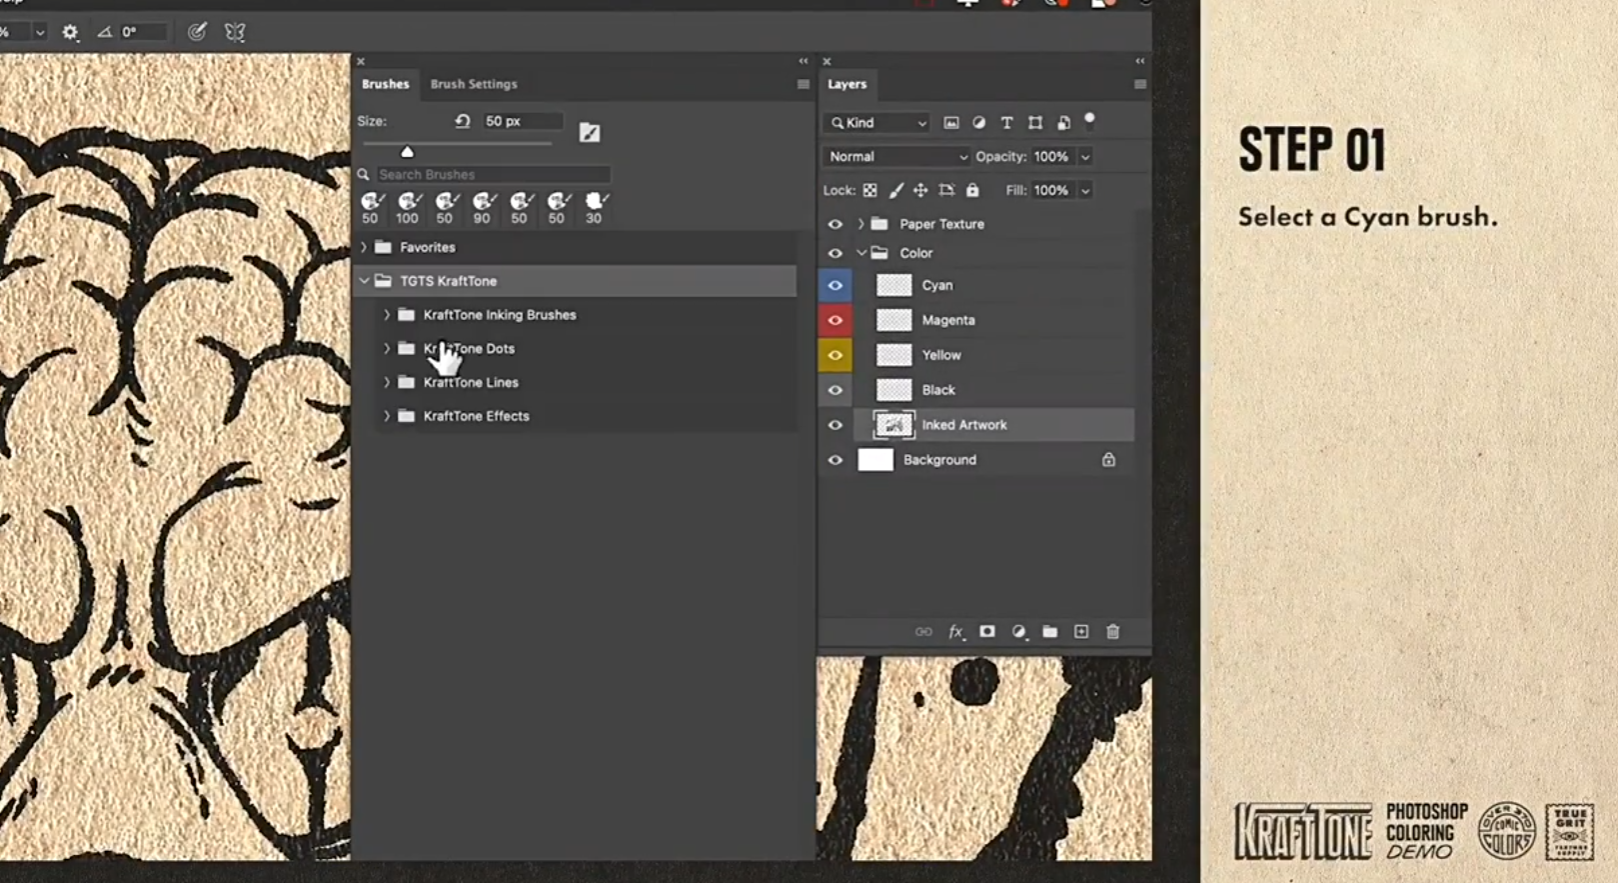1618x883 pixels.
Task: Expand the KraftTone Dots brush folder
Action: click(387, 349)
